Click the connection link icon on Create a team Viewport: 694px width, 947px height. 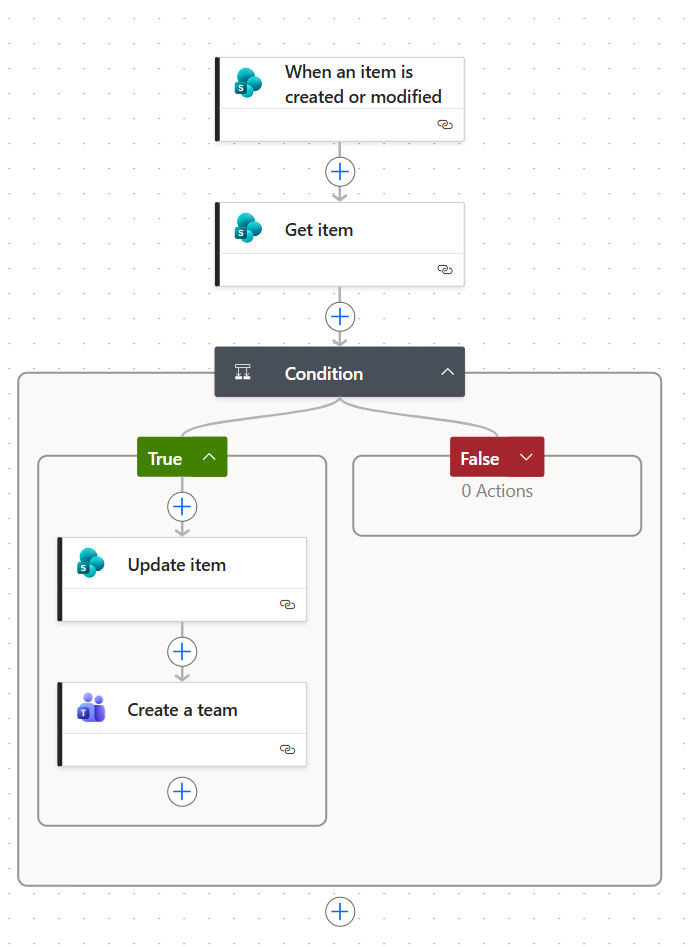coord(288,750)
